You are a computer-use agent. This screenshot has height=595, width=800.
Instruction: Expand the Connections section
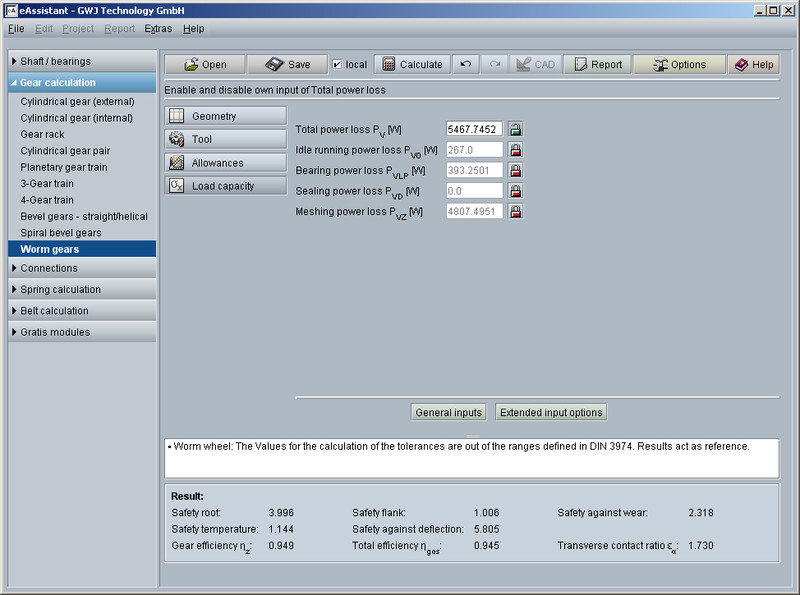click(x=82, y=268)
